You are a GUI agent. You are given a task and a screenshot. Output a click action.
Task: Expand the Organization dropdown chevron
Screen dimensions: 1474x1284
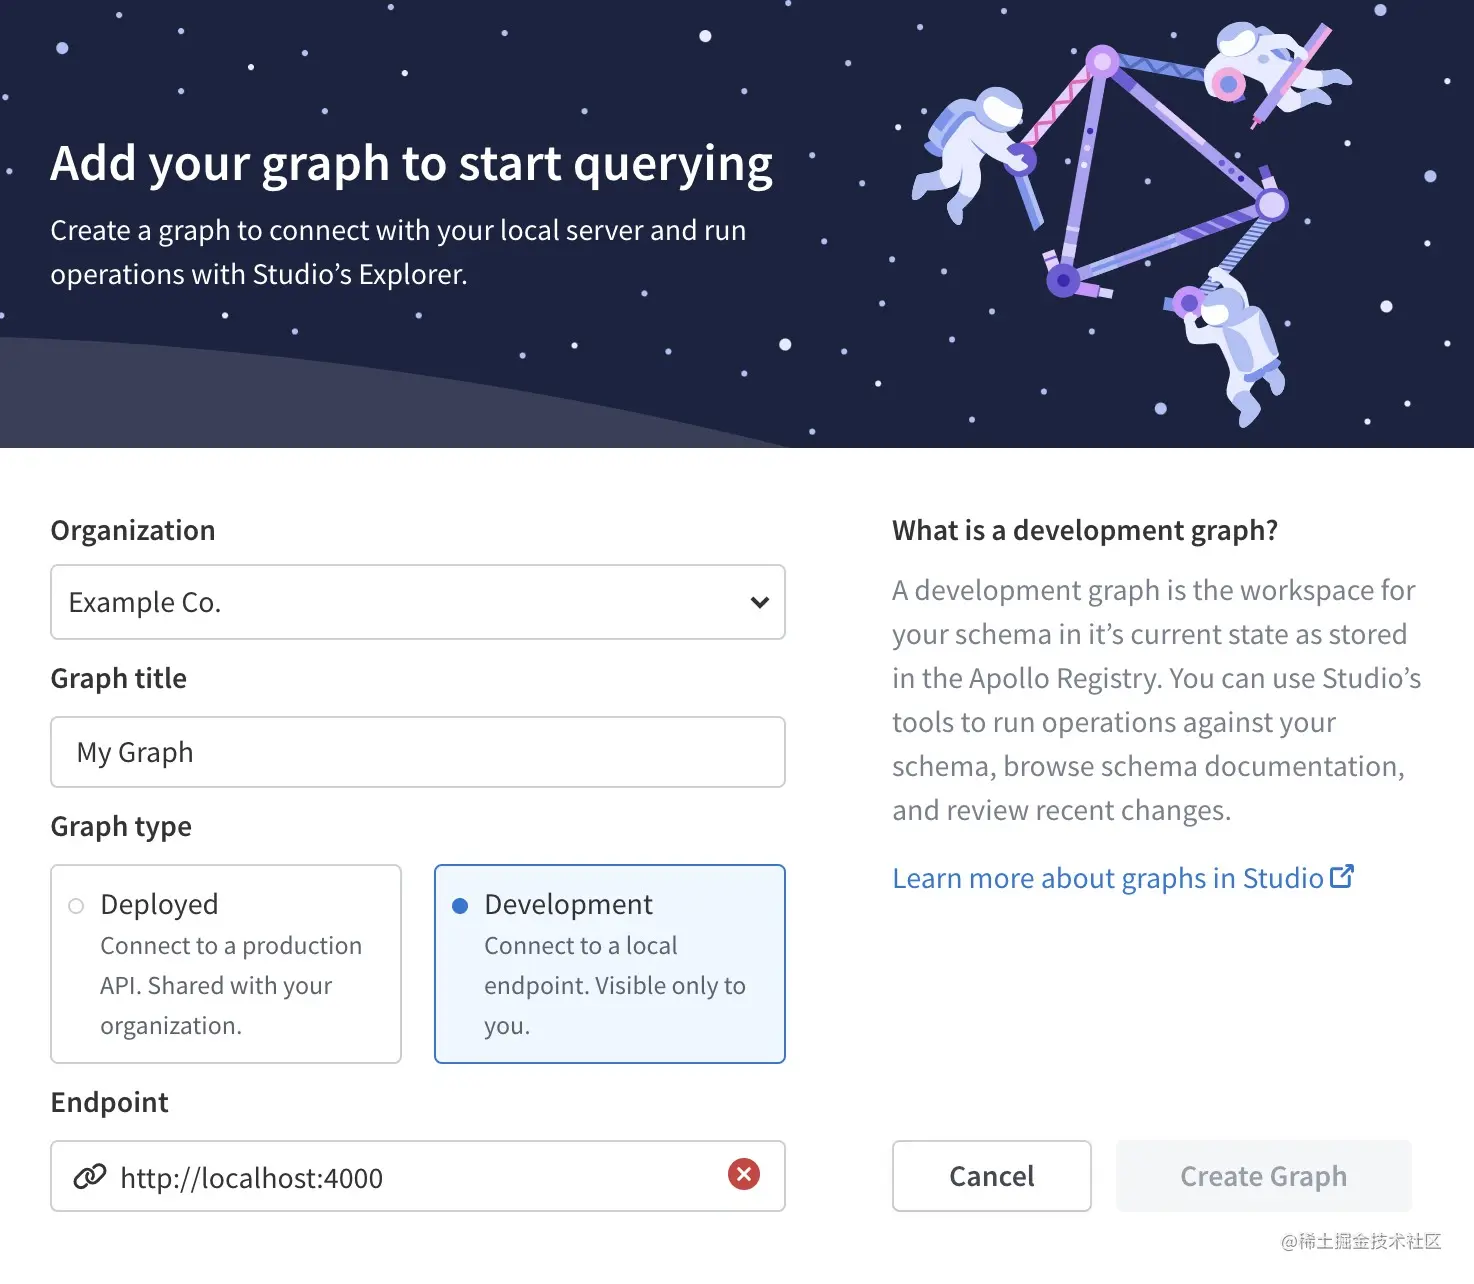click(x=759, y=602)
